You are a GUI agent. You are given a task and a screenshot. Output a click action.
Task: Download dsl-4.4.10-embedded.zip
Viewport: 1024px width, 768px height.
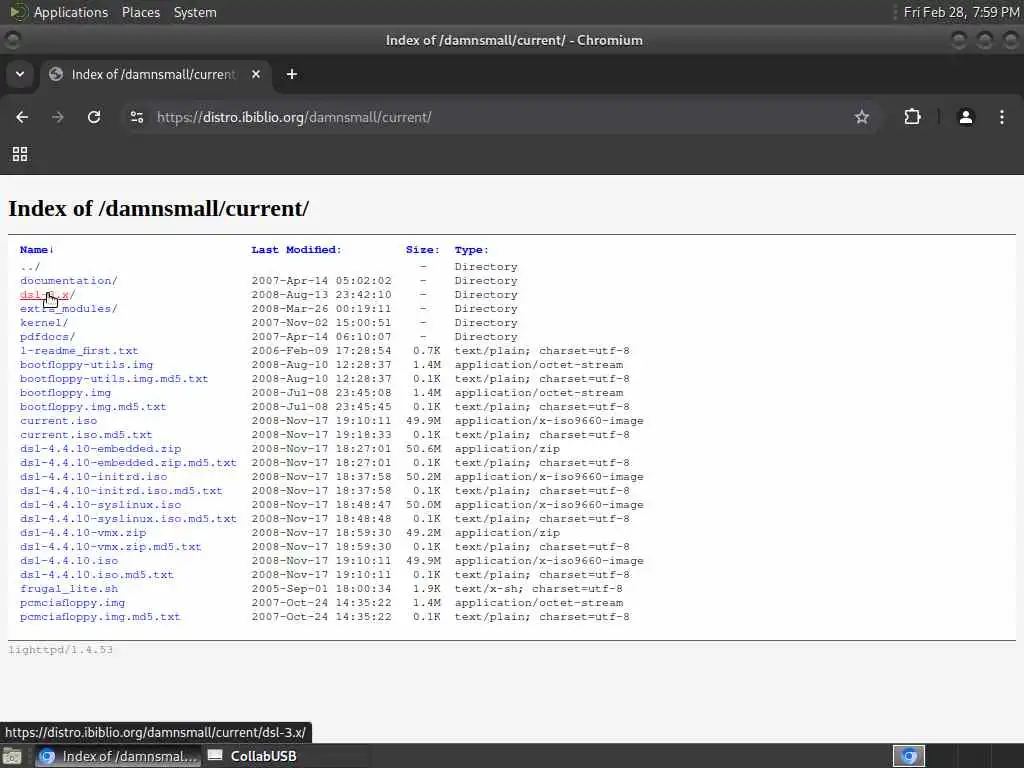100,449
